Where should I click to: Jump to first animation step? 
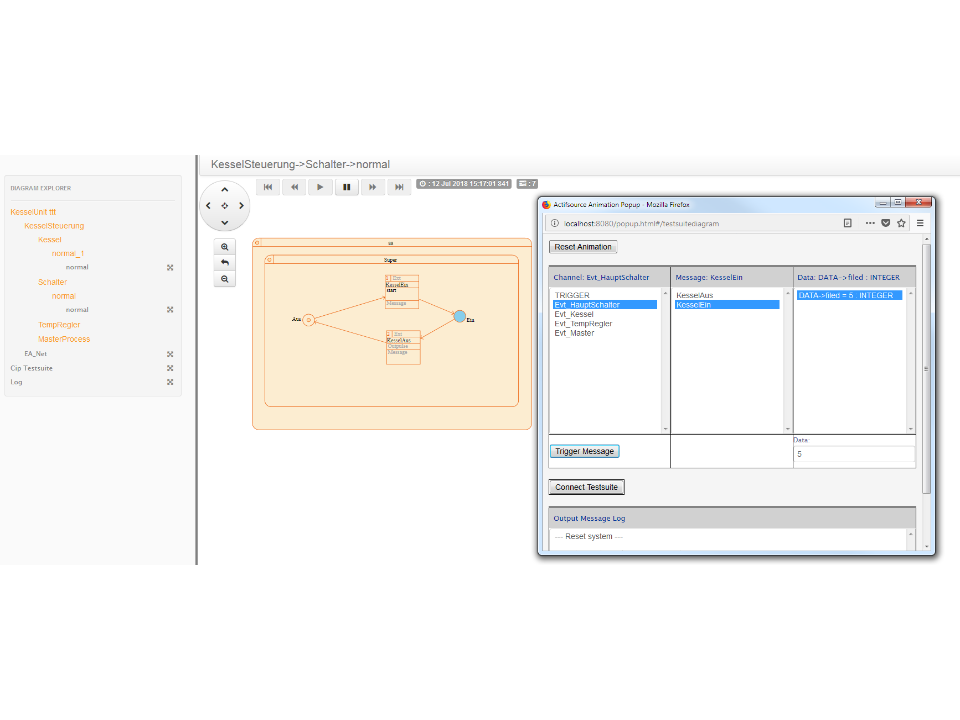click(x=268, y=187)
